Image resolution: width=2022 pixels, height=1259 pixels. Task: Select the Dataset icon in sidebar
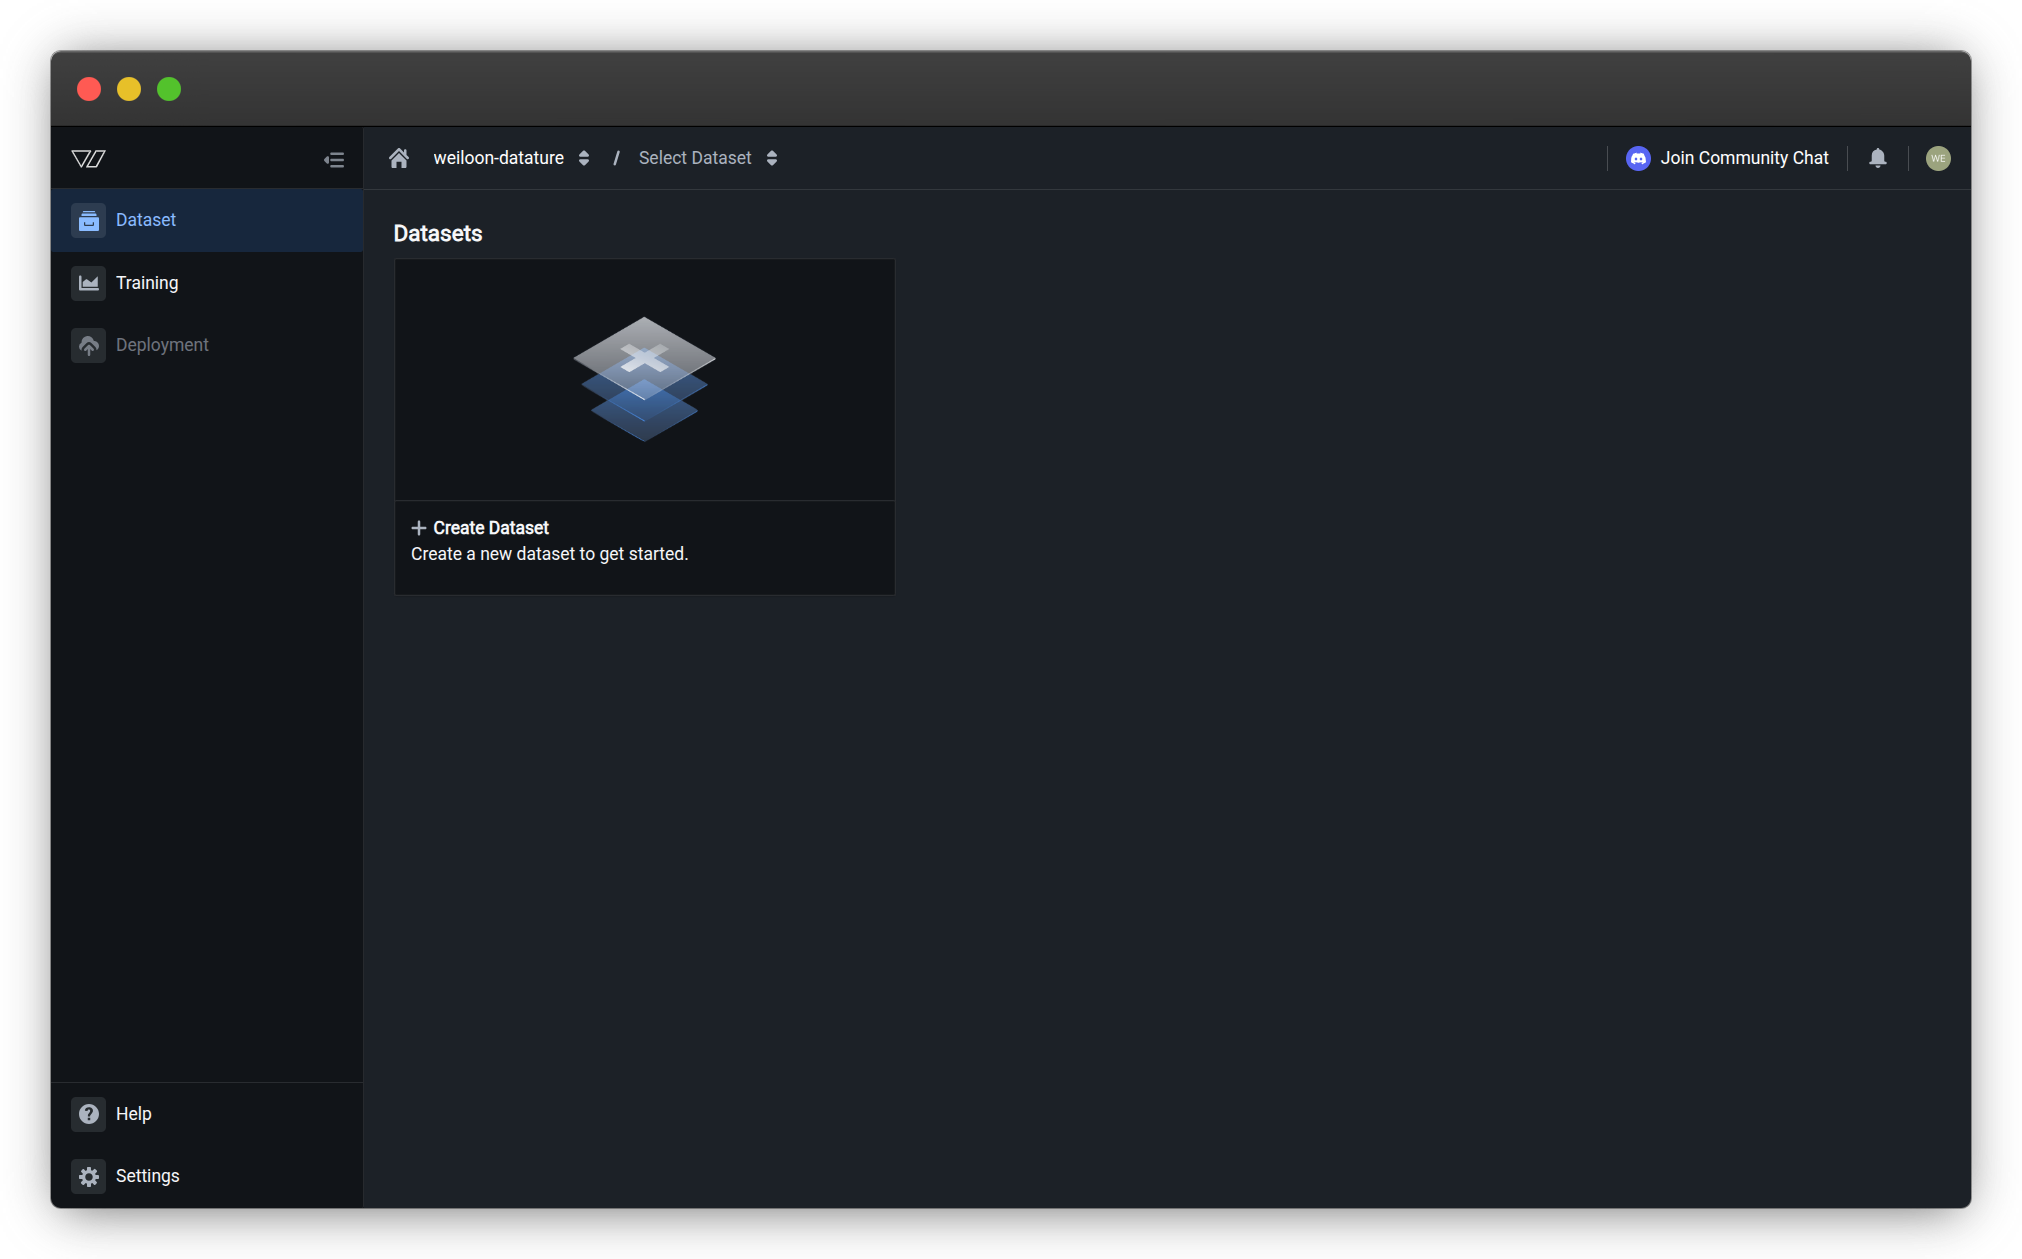88,220
